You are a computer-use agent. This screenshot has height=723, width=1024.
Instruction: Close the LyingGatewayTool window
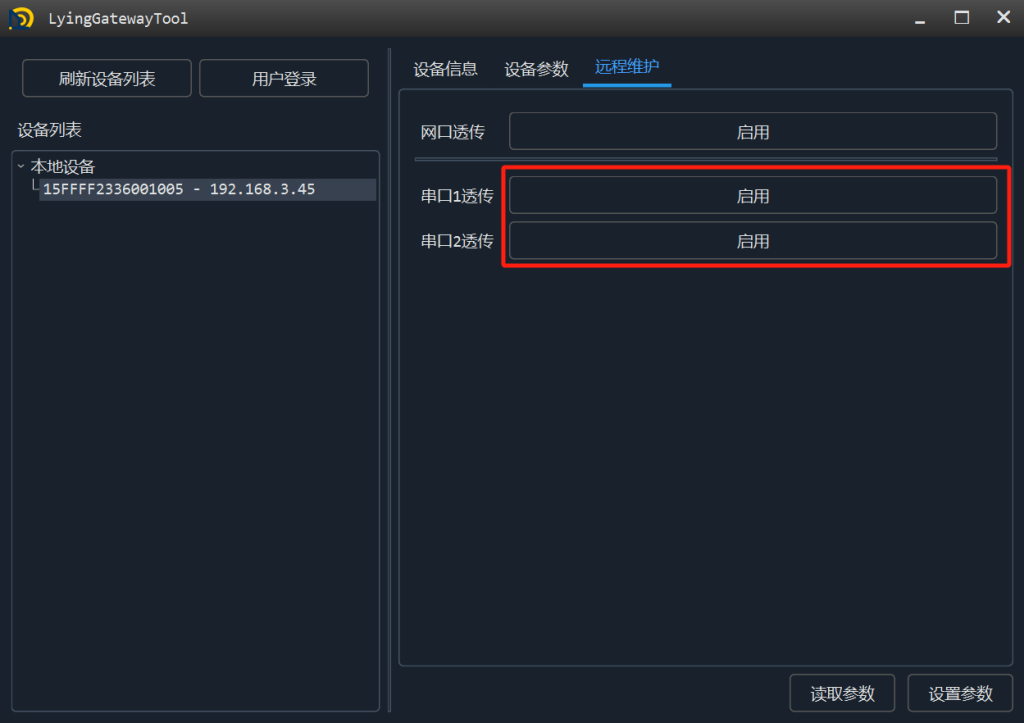1004,17
